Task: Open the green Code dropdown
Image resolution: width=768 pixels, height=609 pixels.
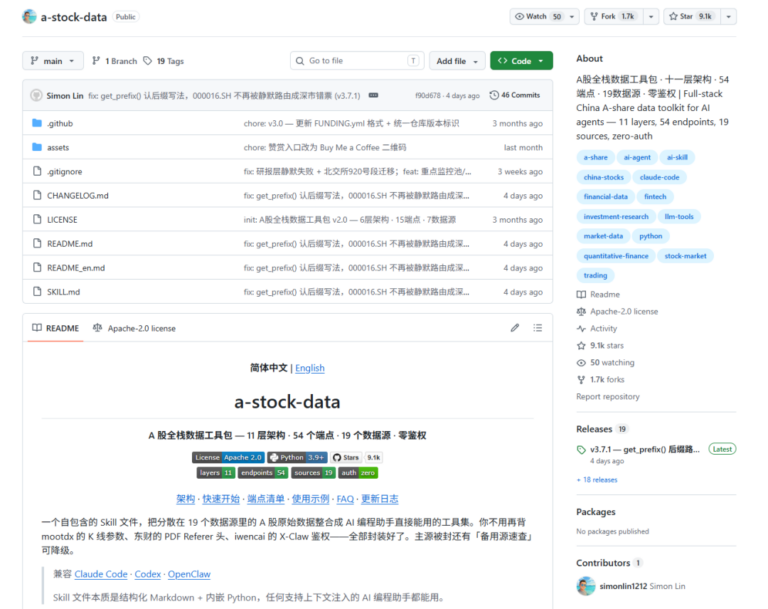Action: tap(521, 61)
